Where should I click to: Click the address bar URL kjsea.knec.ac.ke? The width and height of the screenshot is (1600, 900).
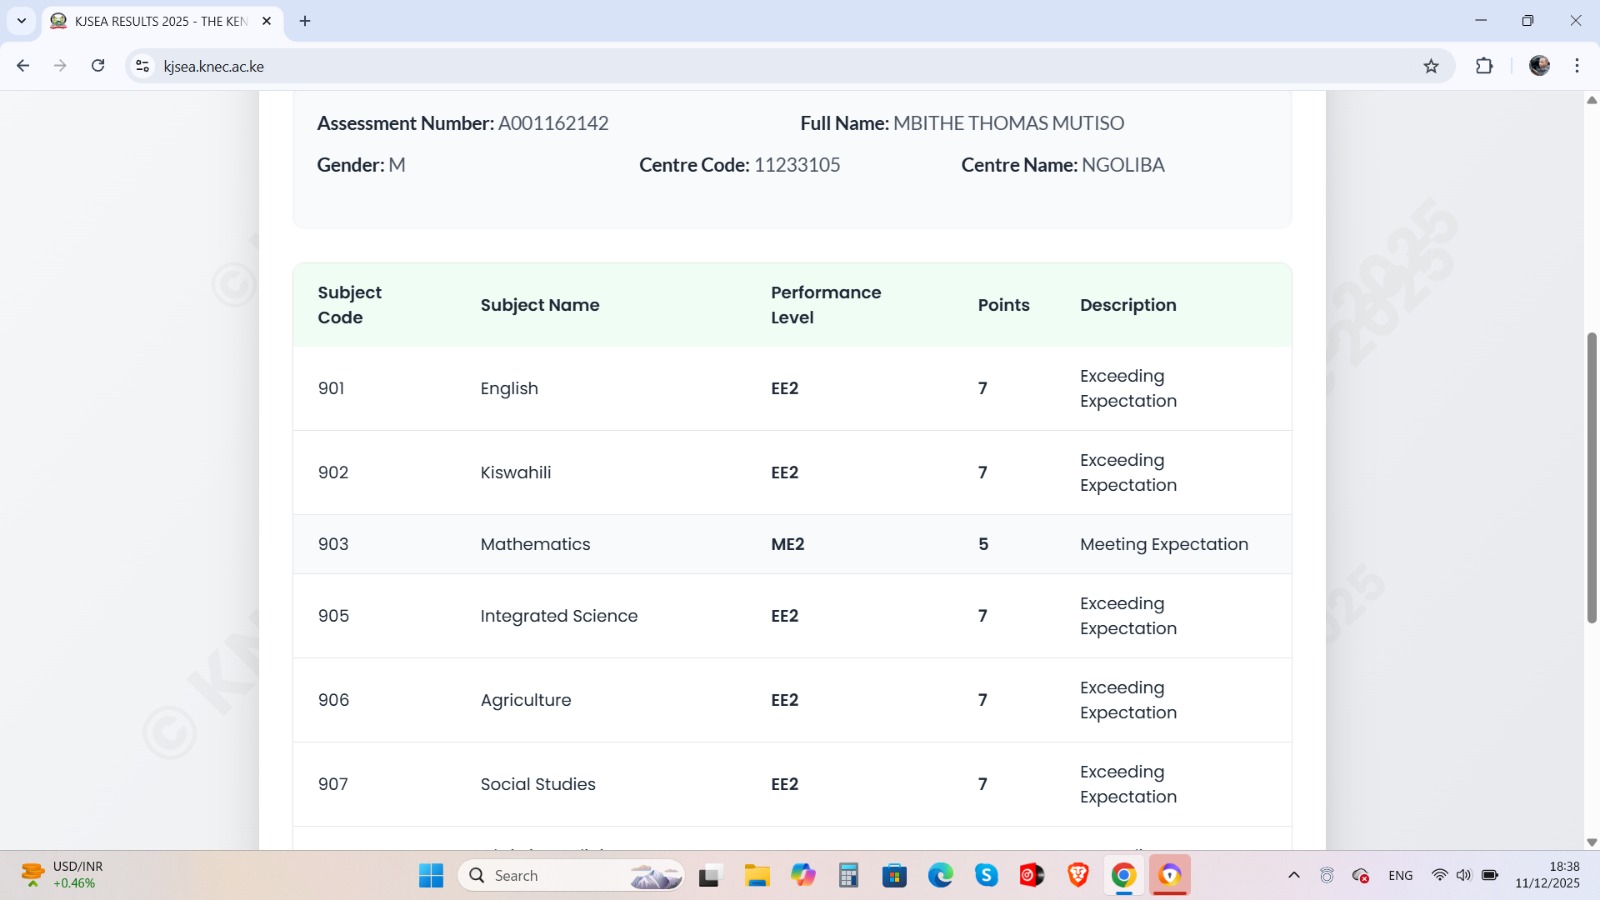pyautogui.click(x=214, y=67)
